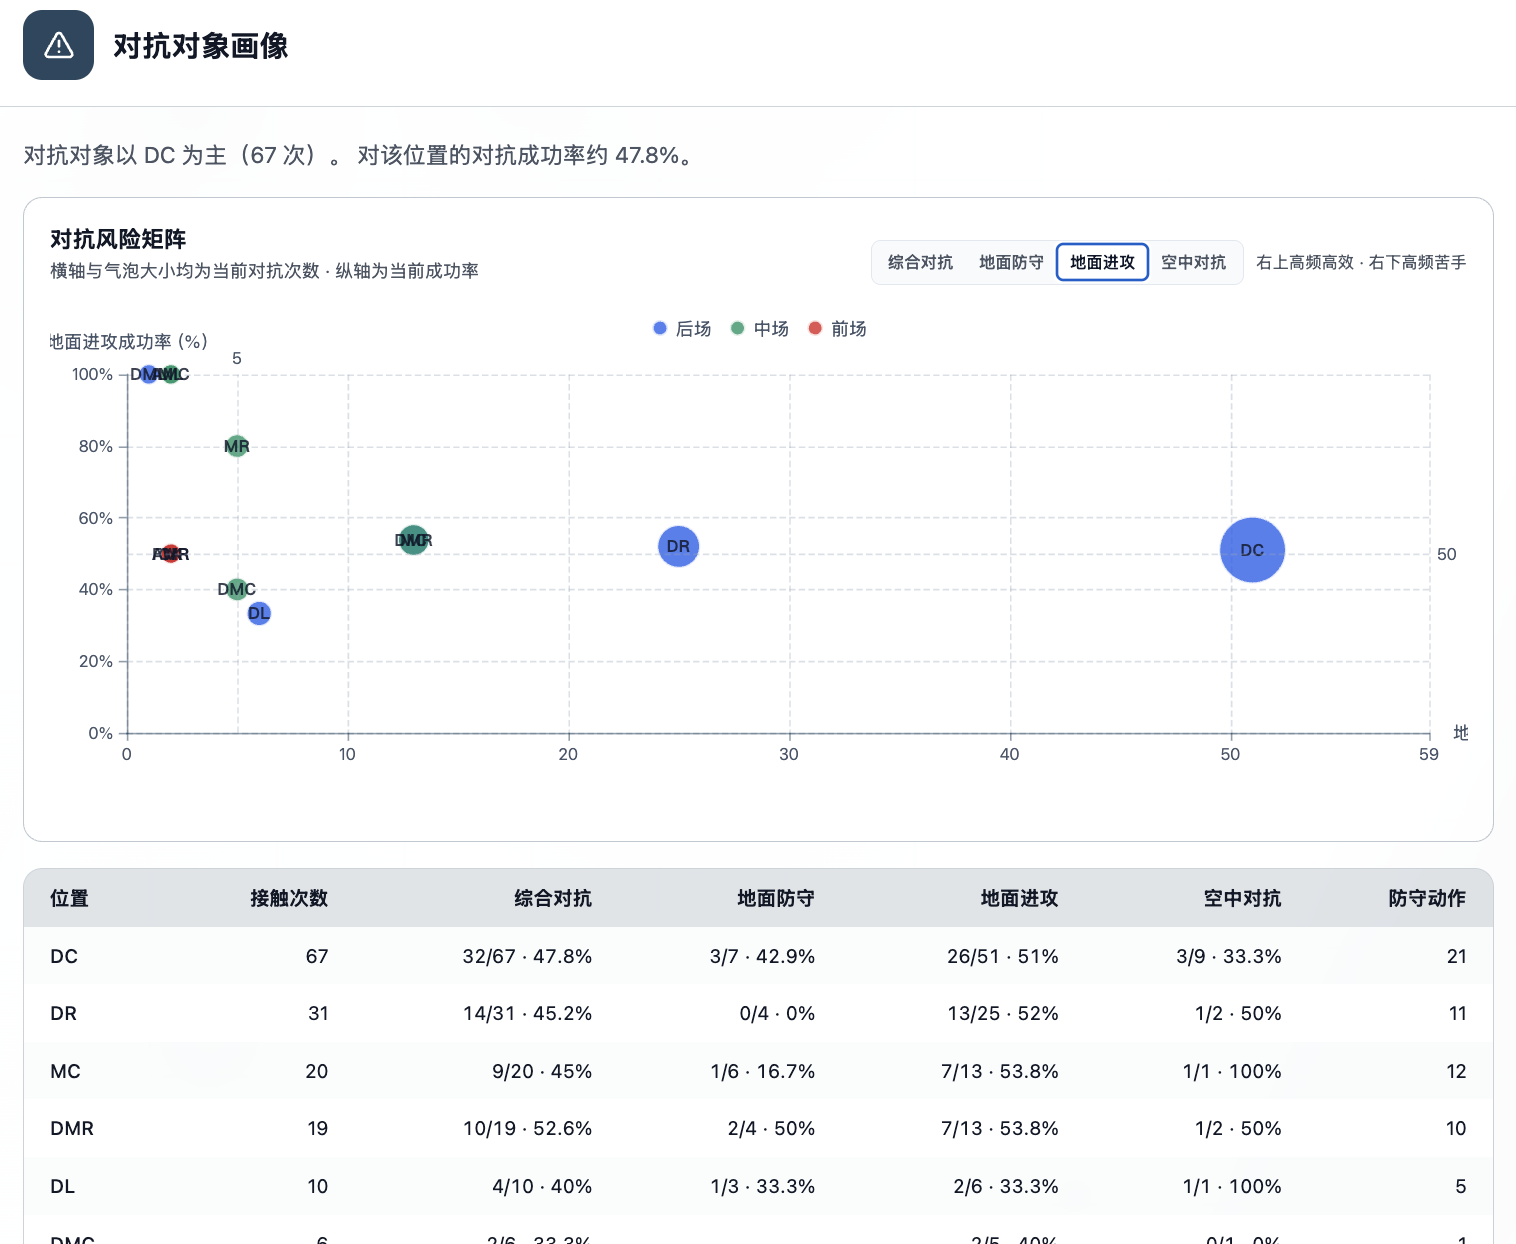
Task: Click the 4/10 · 40% cell
Action: pyautogui.click(x=542, y=1186)
